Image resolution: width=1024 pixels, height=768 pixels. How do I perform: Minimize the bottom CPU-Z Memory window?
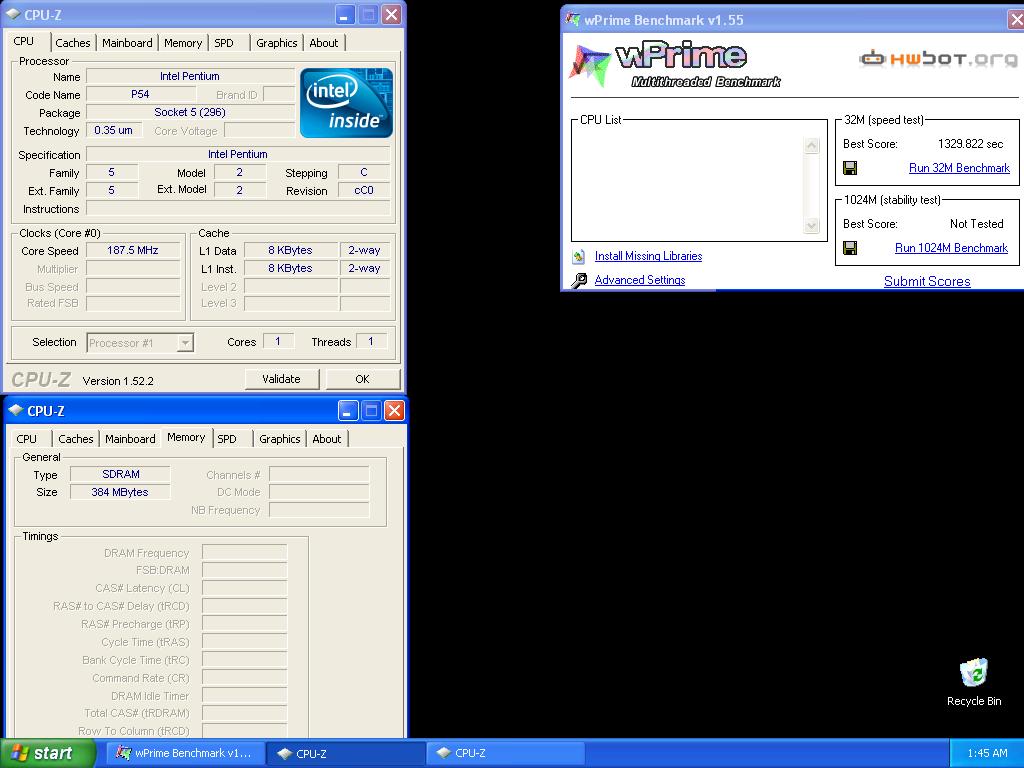(x=348, y=411)
